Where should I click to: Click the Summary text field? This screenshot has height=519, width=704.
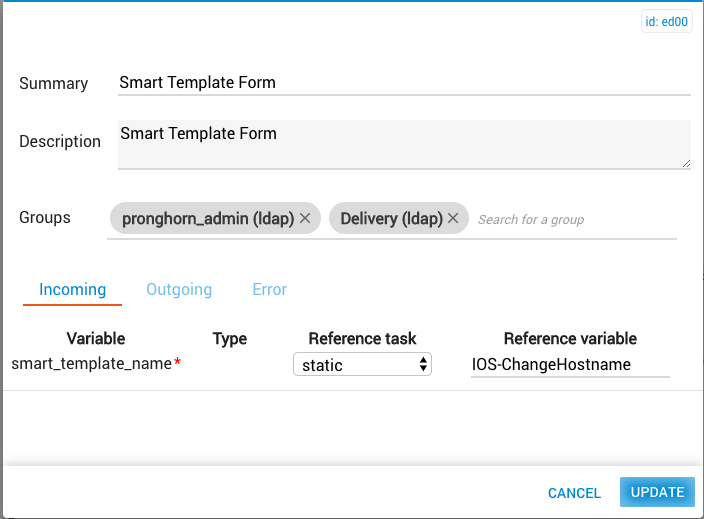(404, 83)
